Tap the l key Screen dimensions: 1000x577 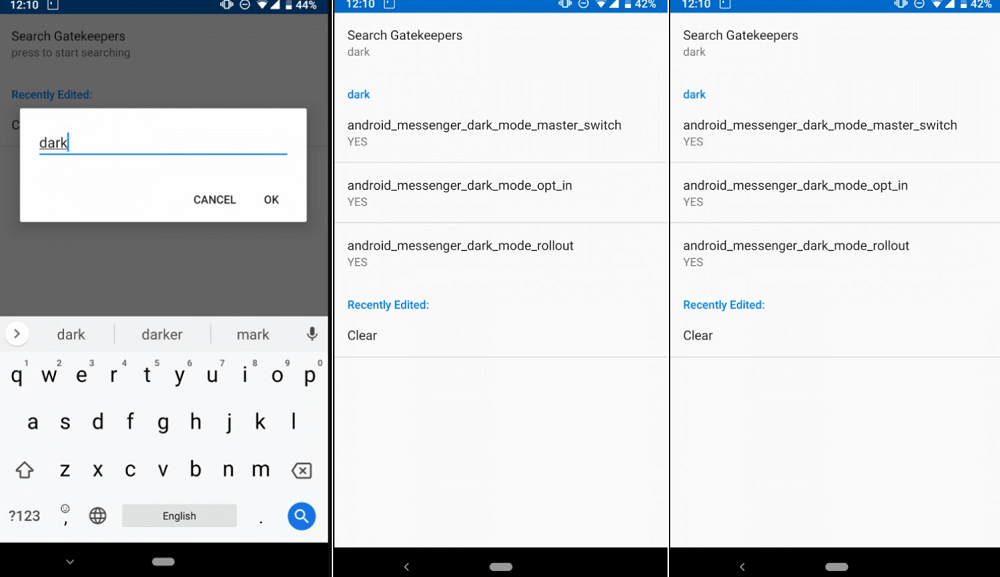click(x=293, y=422)
